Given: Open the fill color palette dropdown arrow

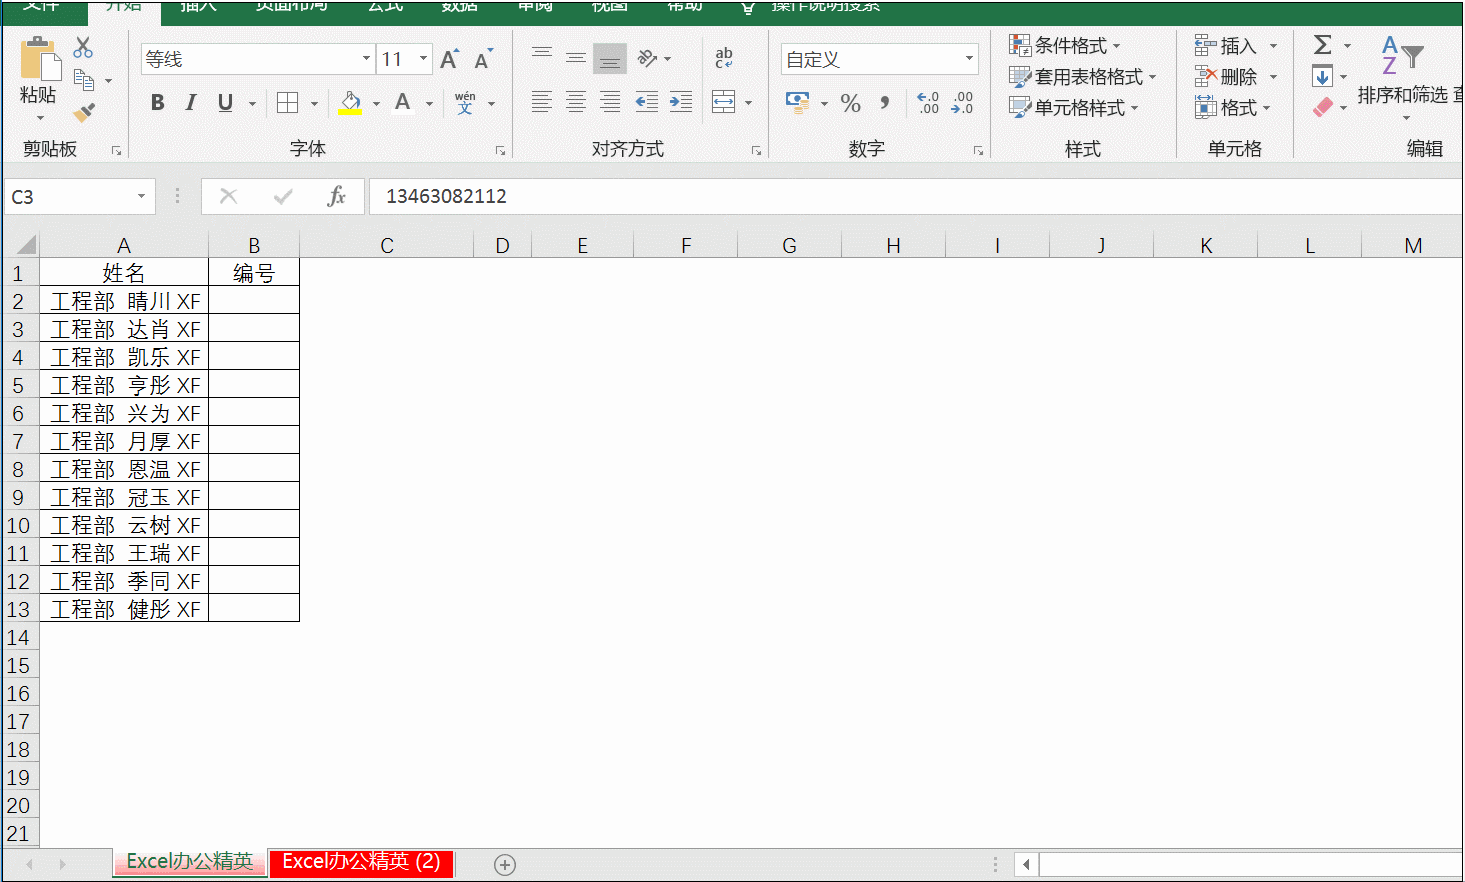Looking at the screenshot, I should pos(377,103).
